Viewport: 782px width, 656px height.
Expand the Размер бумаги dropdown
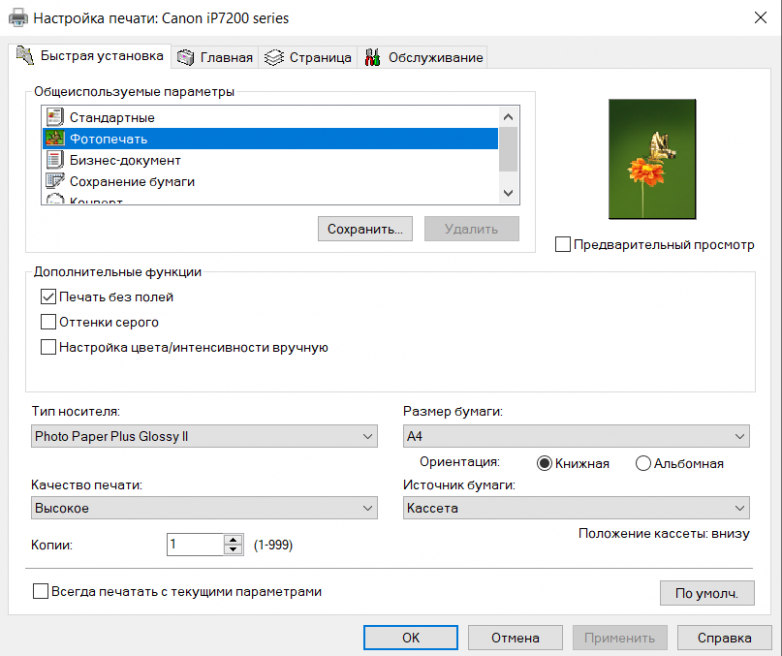coord(575,436)
